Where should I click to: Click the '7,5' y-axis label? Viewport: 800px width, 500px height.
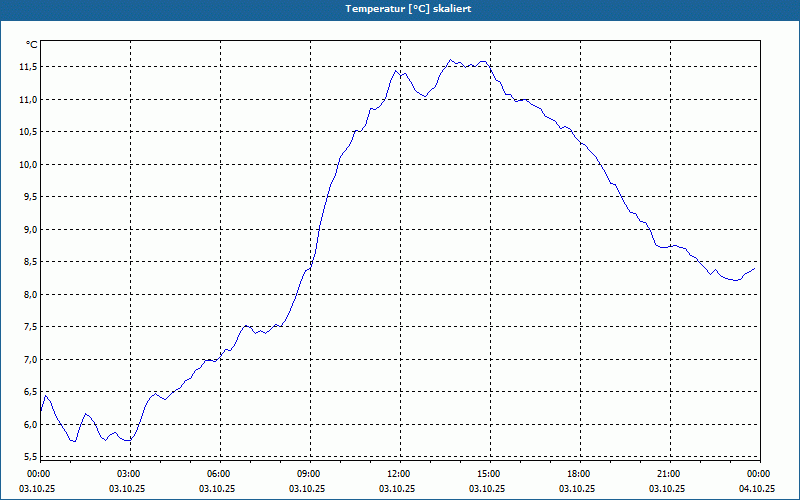click(31, 327)
